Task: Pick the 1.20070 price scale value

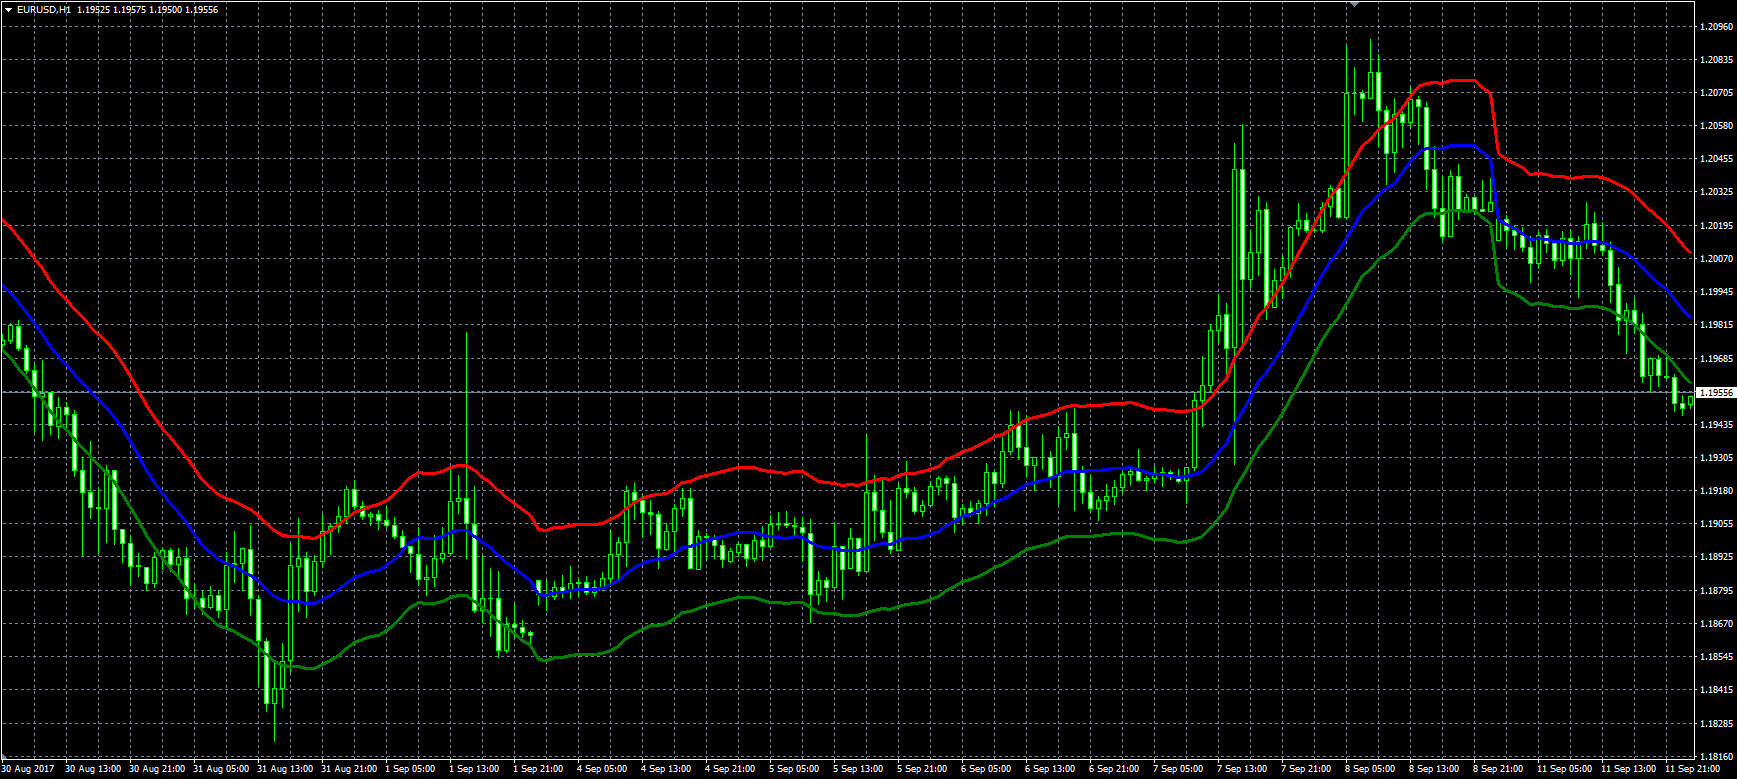Action: (1716, 259)
